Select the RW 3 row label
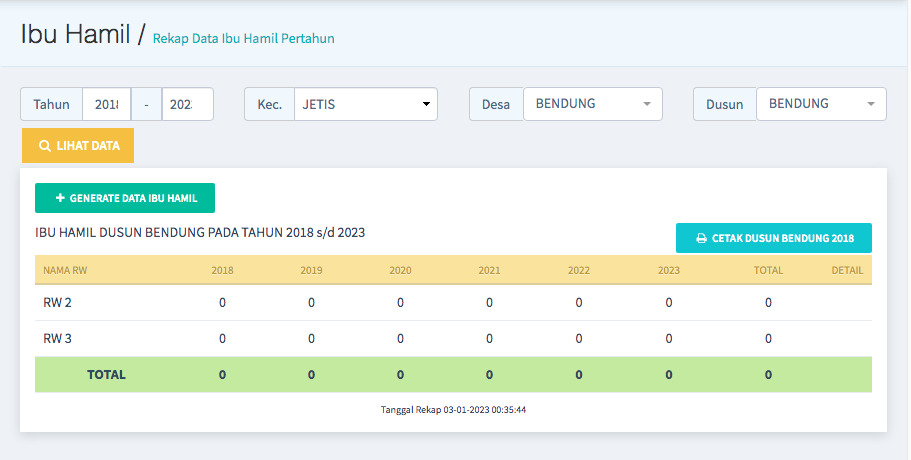This screenshot has width=911, height=460. click(x=57, y=339)
